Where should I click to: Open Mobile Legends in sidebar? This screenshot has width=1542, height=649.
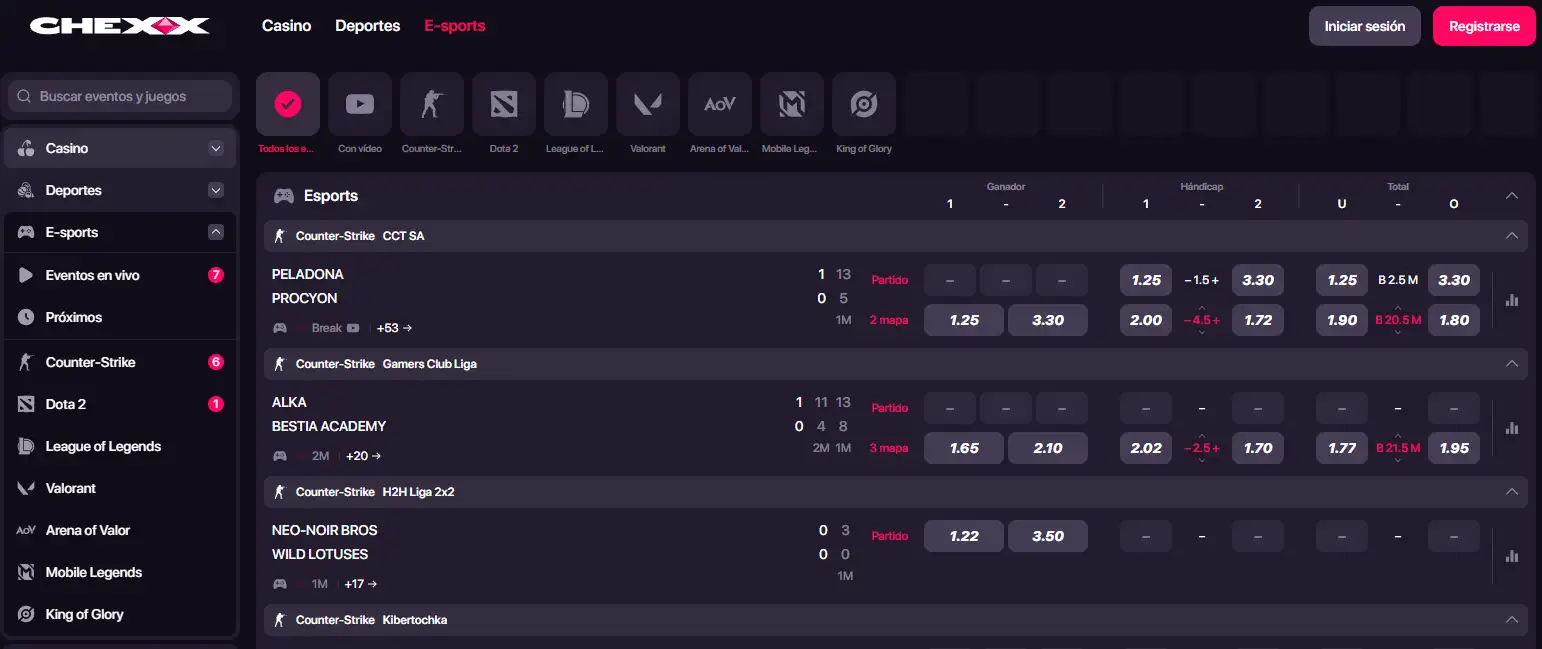pos(120,572)
